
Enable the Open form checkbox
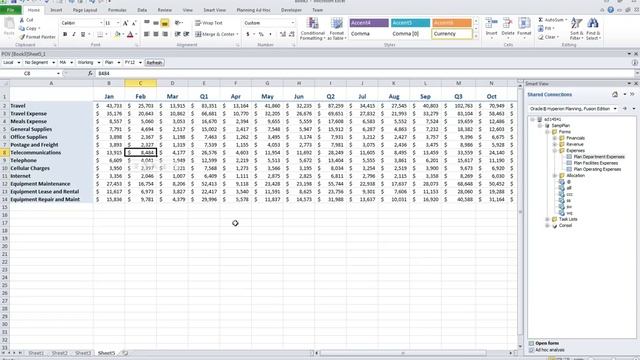[x=531, y=343]
